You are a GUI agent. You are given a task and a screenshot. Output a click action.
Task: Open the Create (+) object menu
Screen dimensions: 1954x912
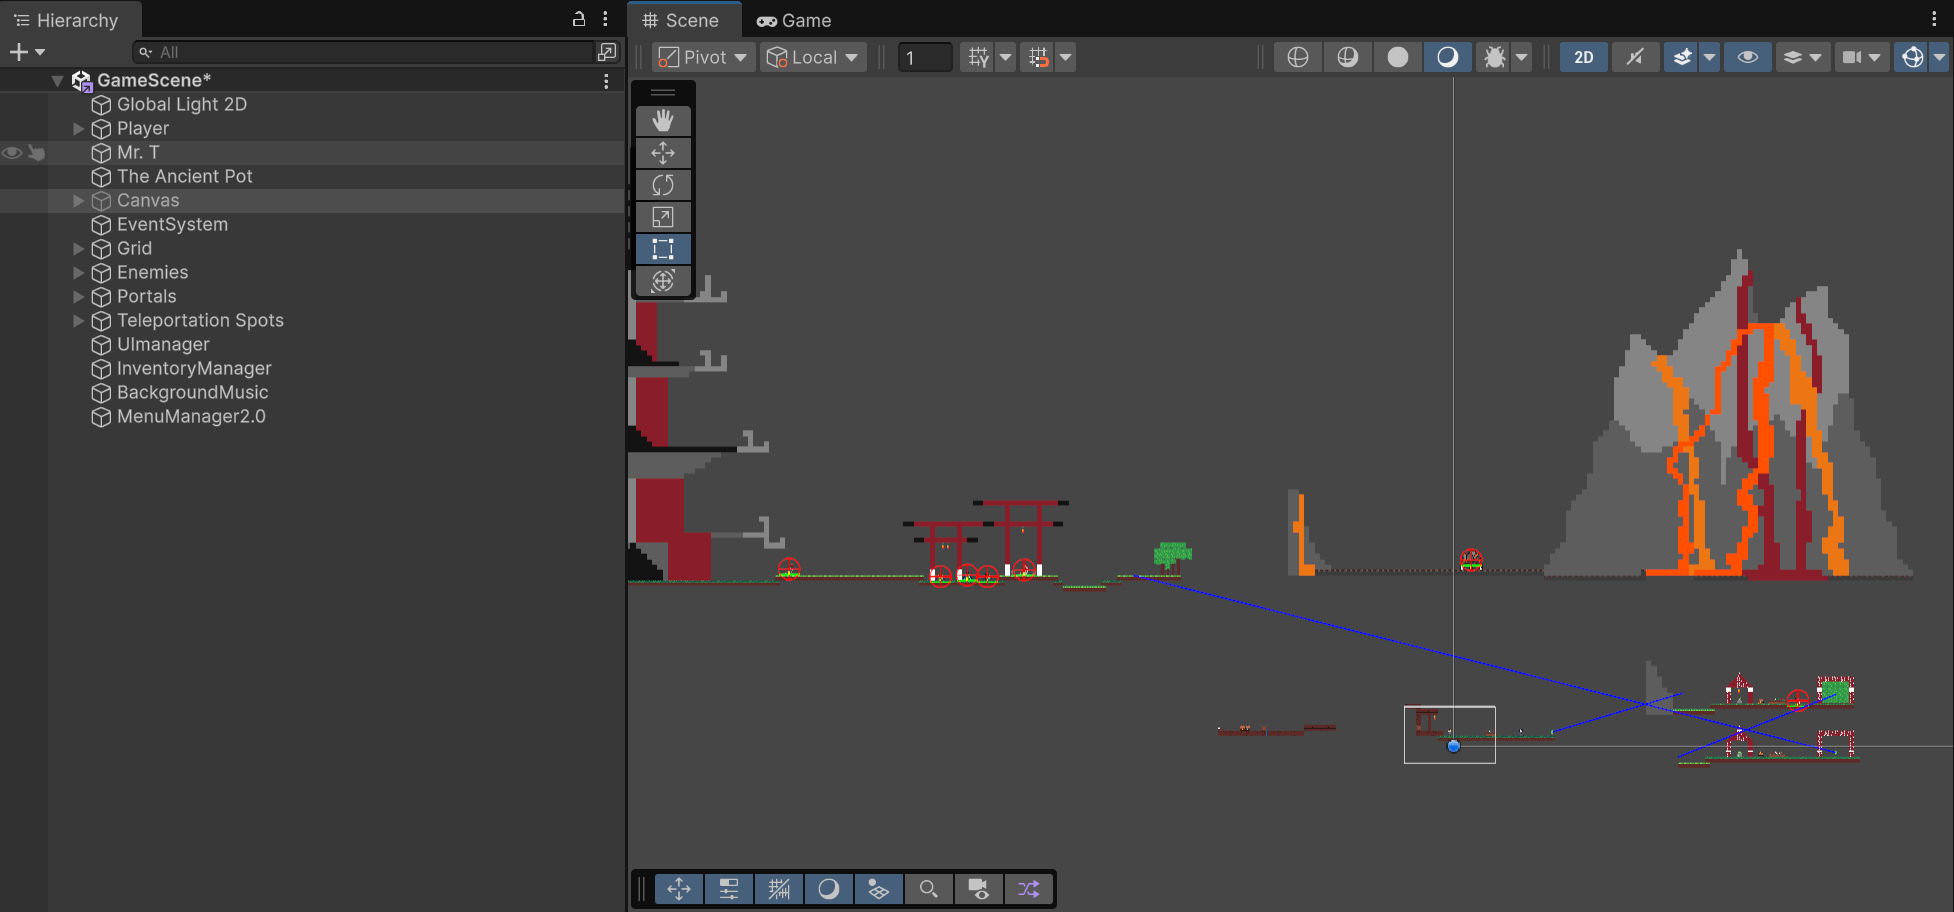pyautogui.click(x=27, y=52)
